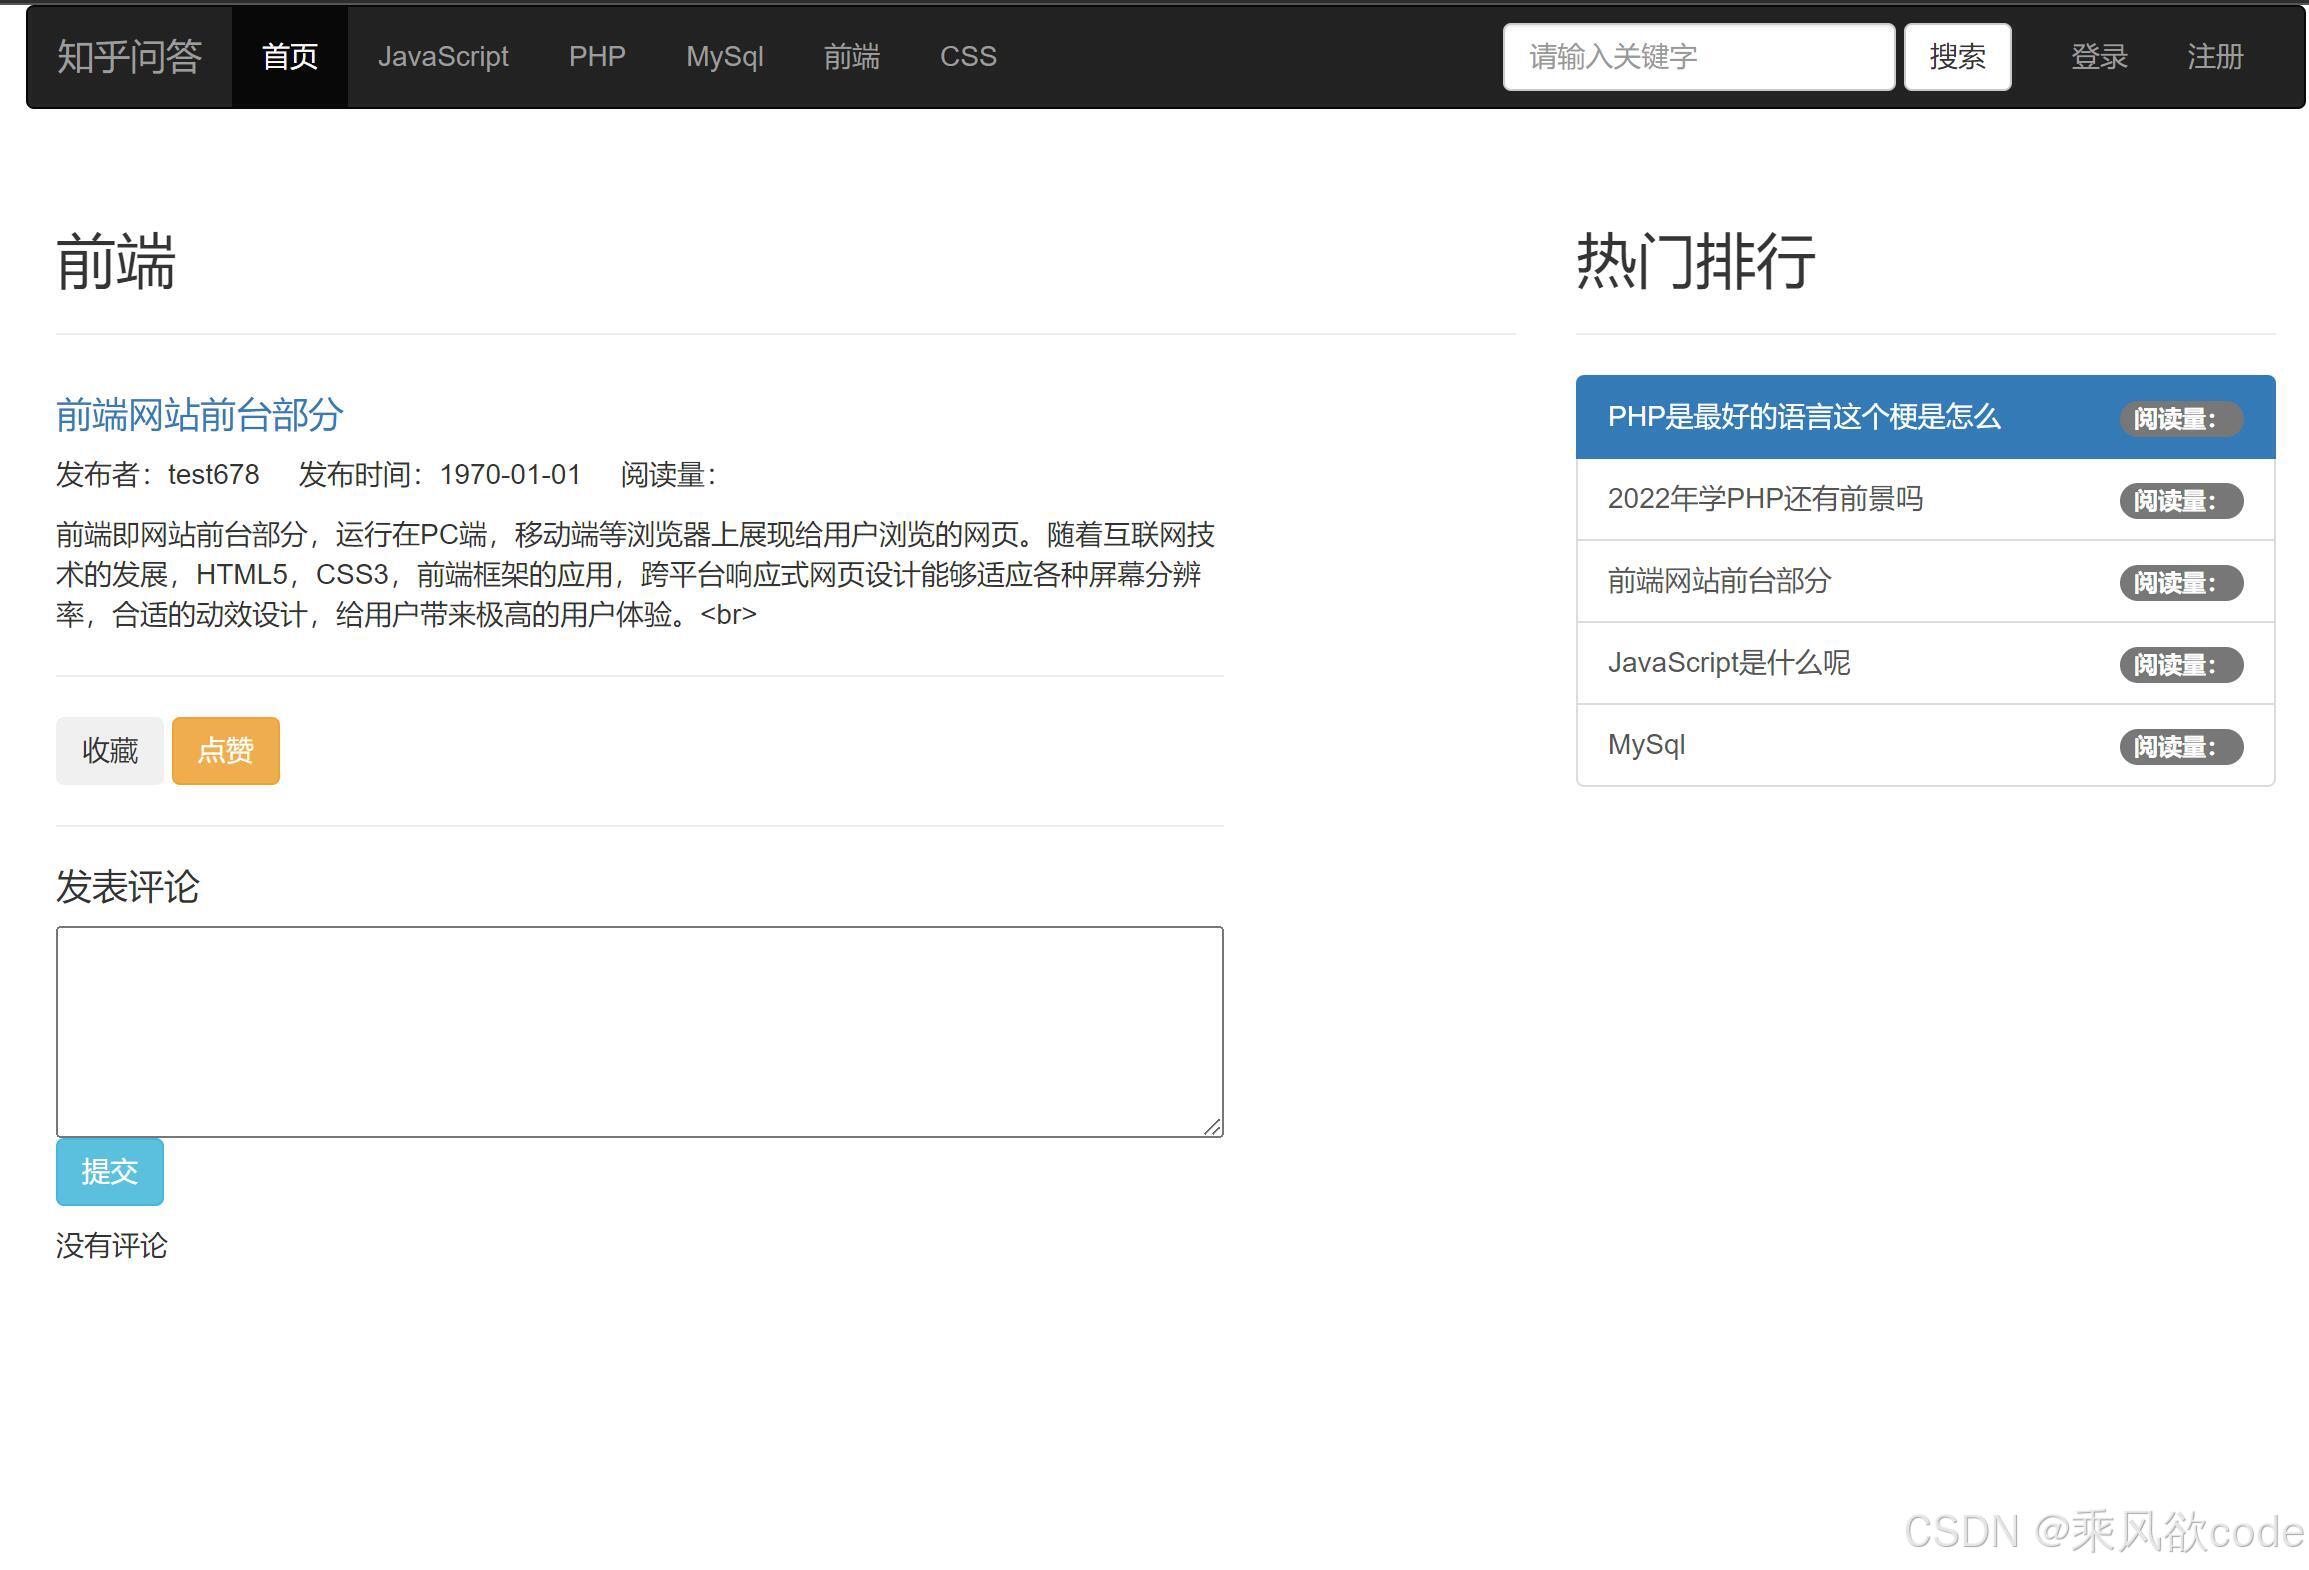Switch to the MySql category tab

724,56
